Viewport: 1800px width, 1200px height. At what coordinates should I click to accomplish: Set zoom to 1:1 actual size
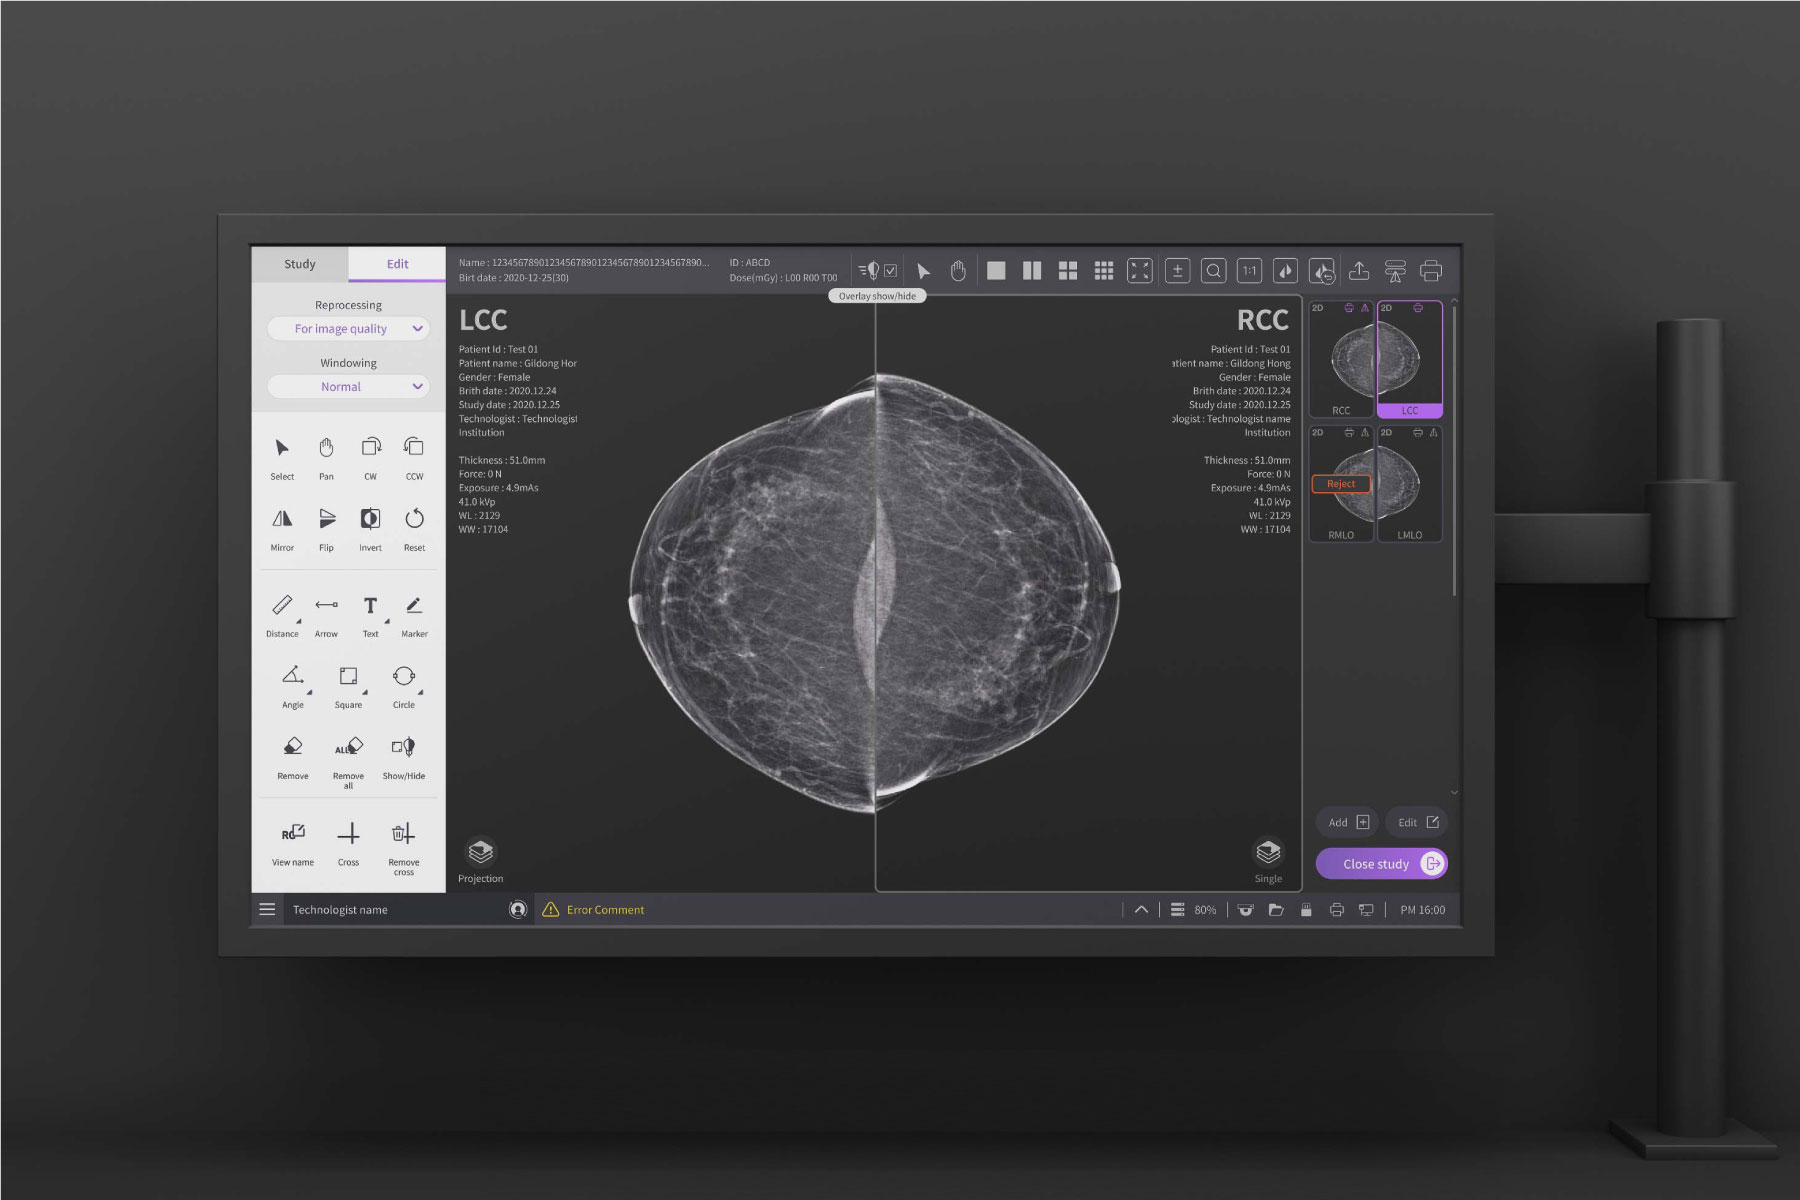[x=1250, y=271]
